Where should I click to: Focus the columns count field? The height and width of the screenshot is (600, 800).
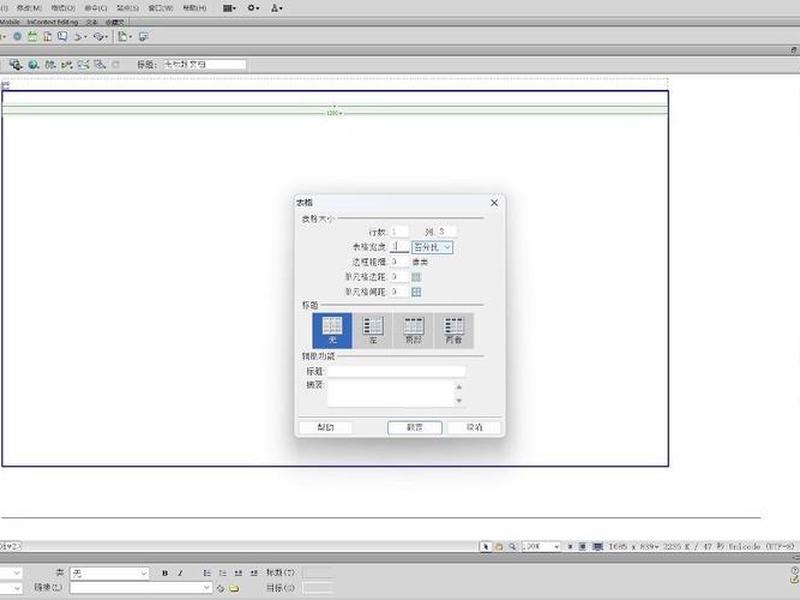(446, 232)
